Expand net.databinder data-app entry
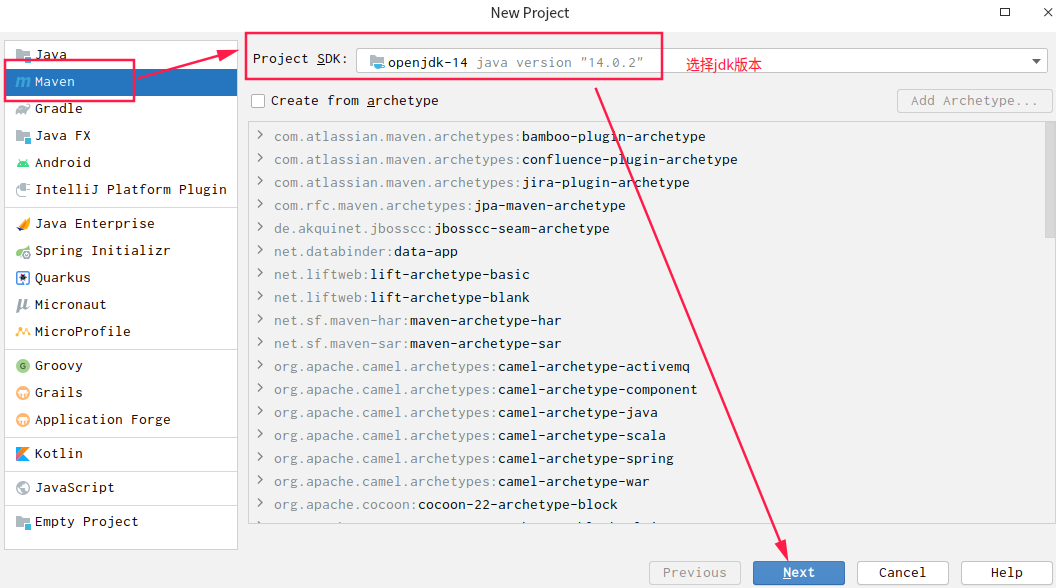Viewport: 1056px width, 588px height. (x=261, y=250)
